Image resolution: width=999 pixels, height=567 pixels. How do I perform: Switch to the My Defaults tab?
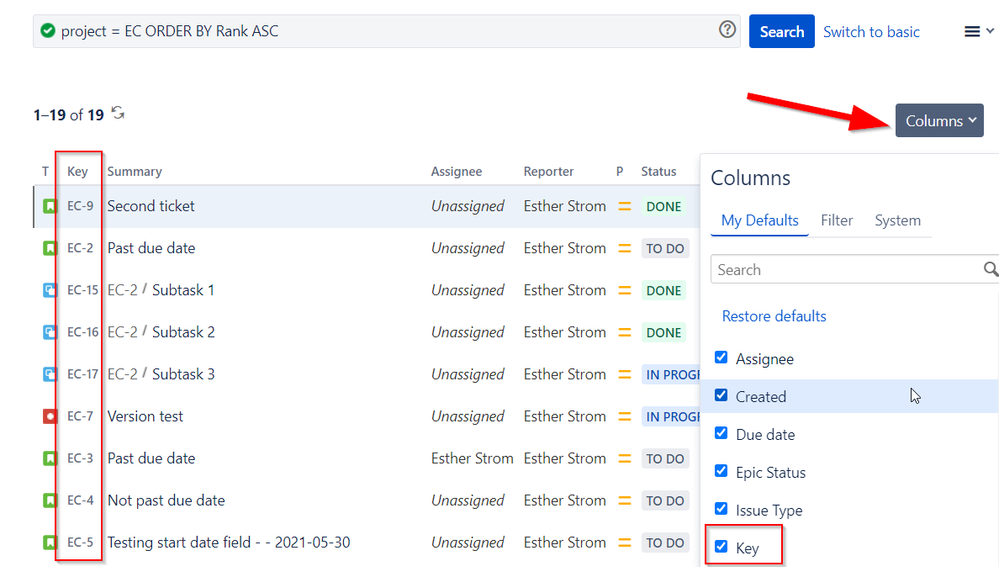pos(759,220)
